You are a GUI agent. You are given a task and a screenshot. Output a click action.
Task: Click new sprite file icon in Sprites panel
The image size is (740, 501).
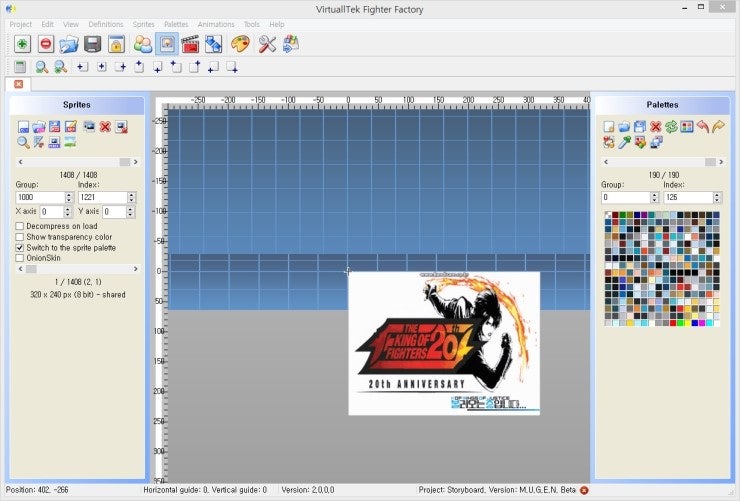(x=23, y=126)
